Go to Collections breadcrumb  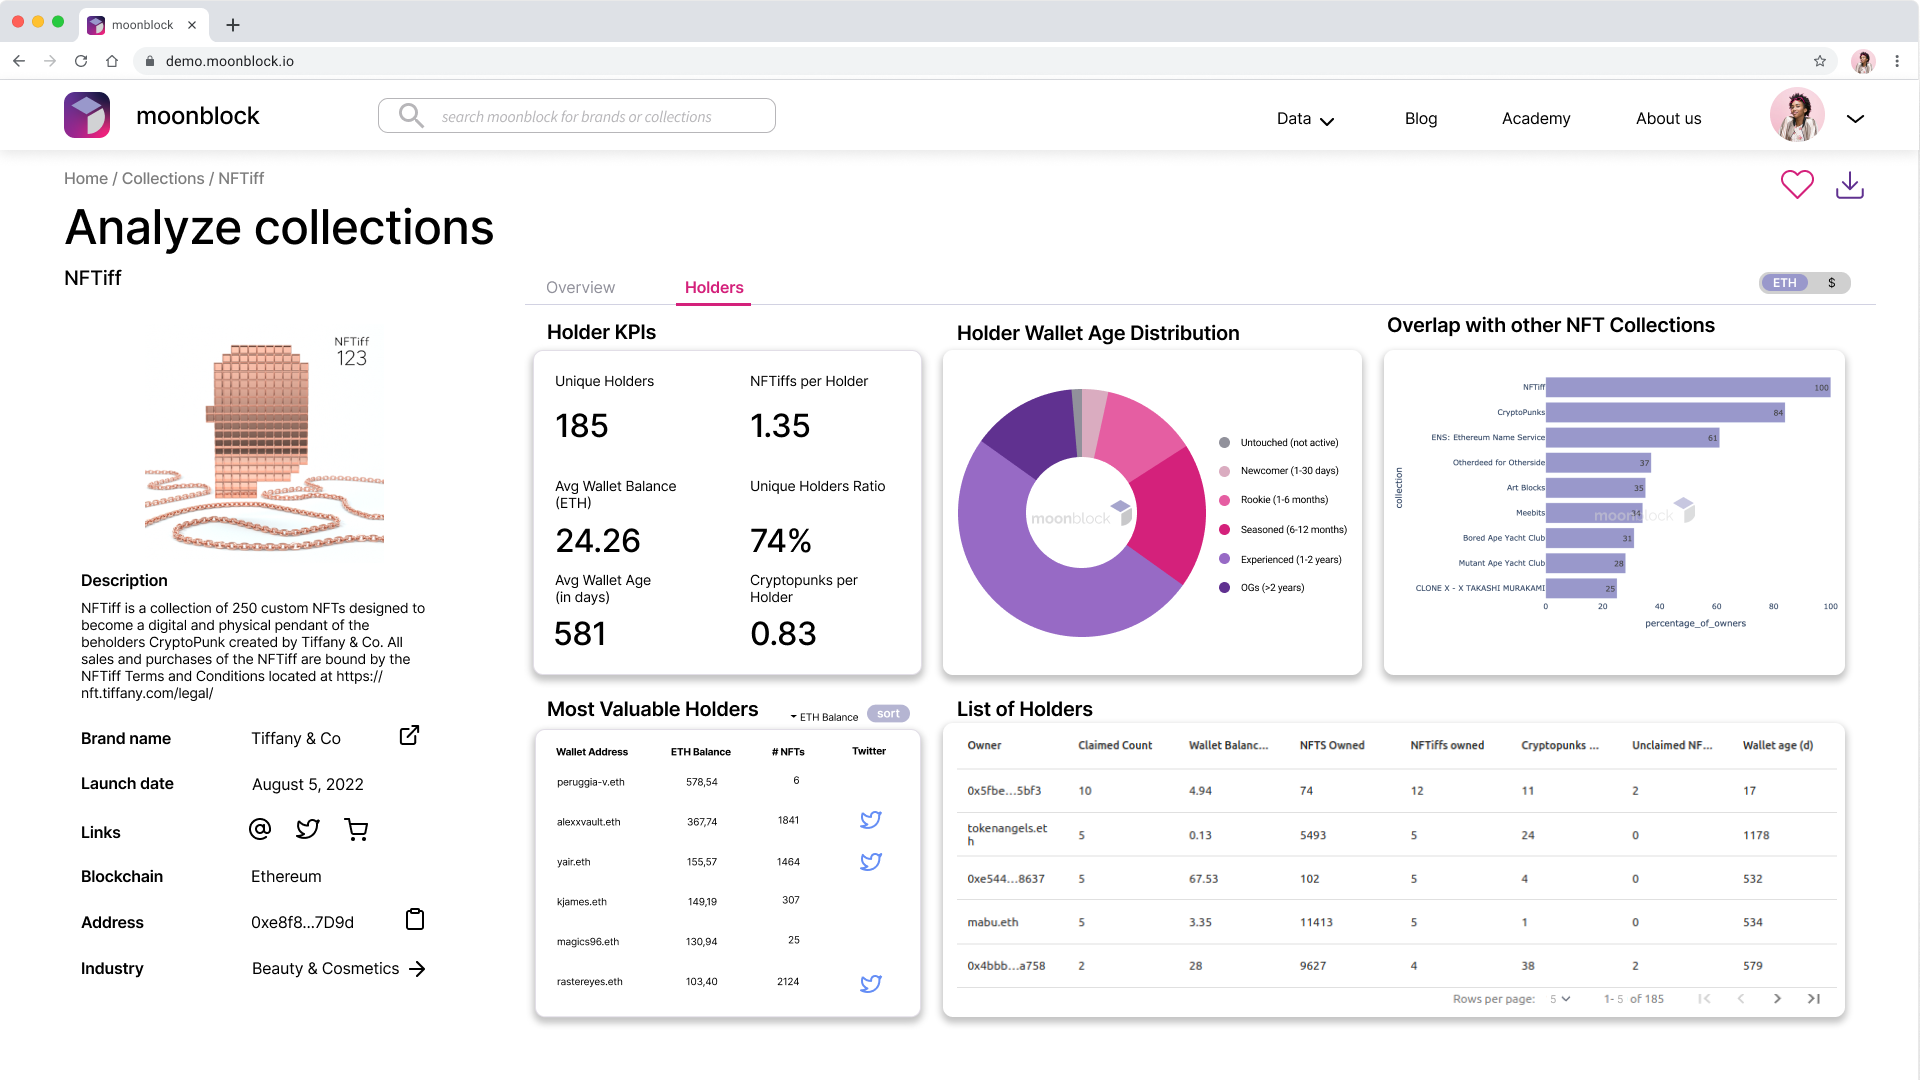tap(163, 179)
